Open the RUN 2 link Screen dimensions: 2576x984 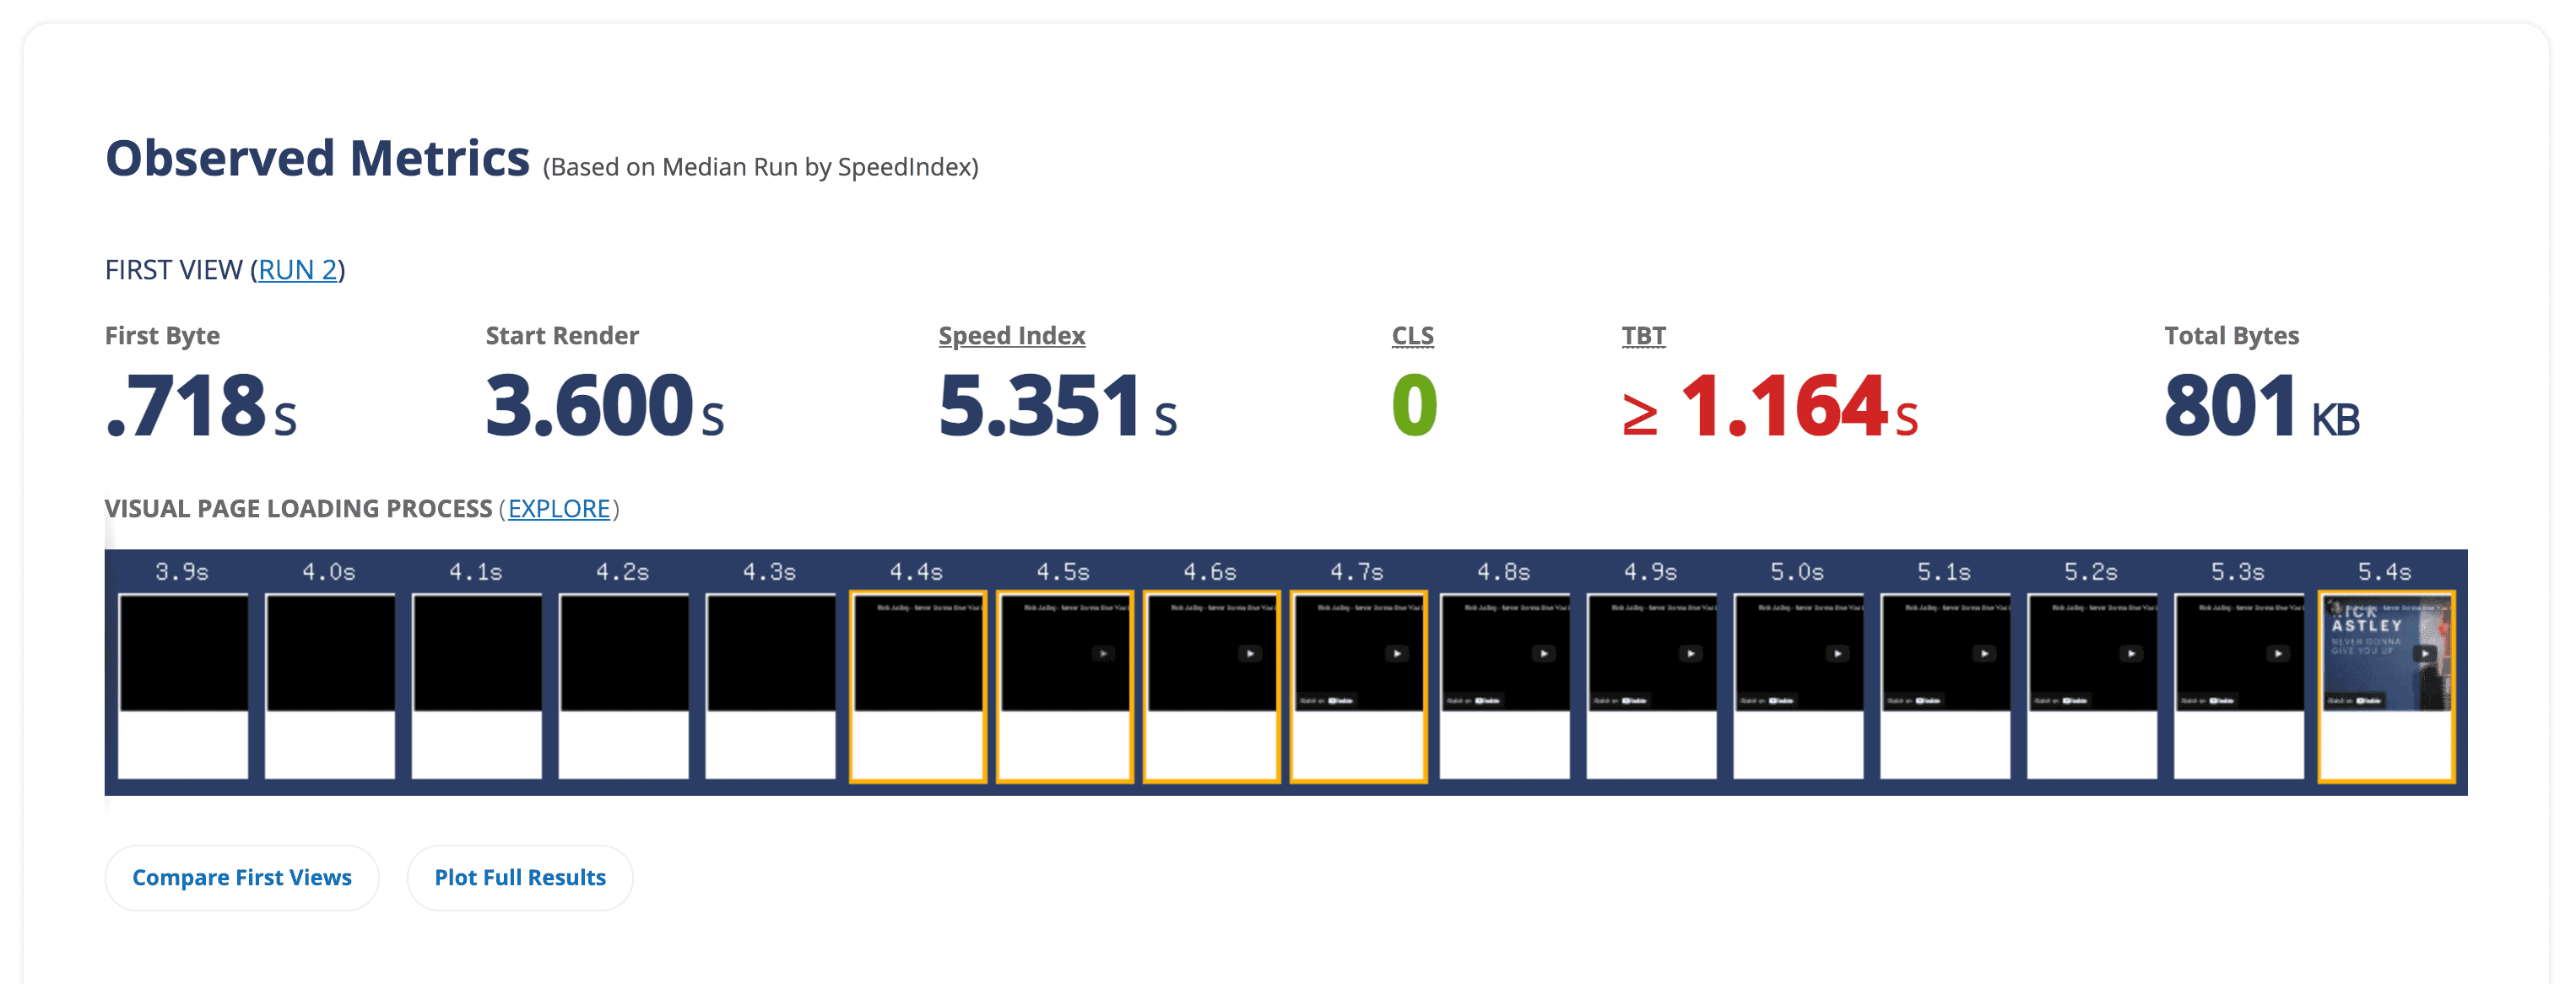pyautogui.click(x=297, y=270)
